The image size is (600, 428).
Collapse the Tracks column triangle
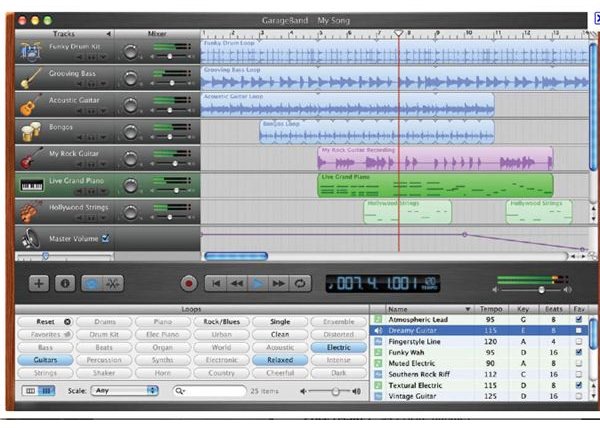point(109,34)
